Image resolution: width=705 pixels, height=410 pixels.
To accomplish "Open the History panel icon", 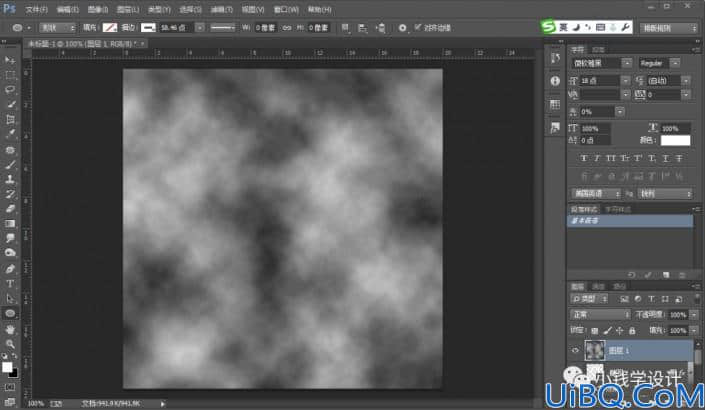I will [555, 58].
